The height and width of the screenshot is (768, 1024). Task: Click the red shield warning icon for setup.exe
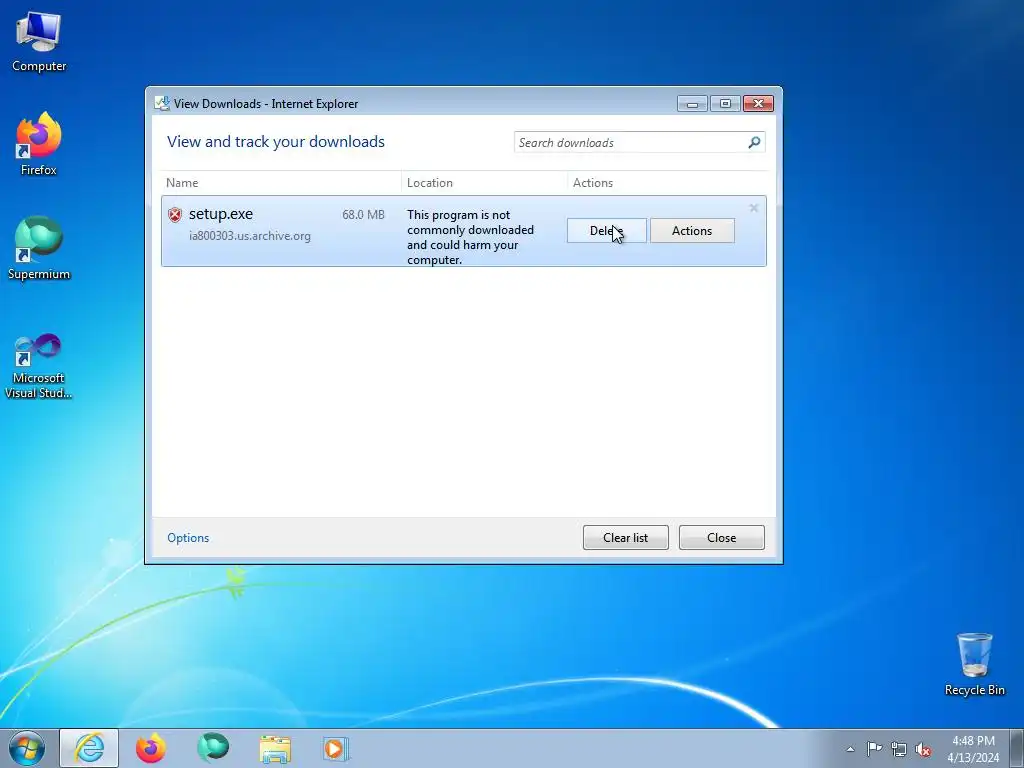pos(175,215)
